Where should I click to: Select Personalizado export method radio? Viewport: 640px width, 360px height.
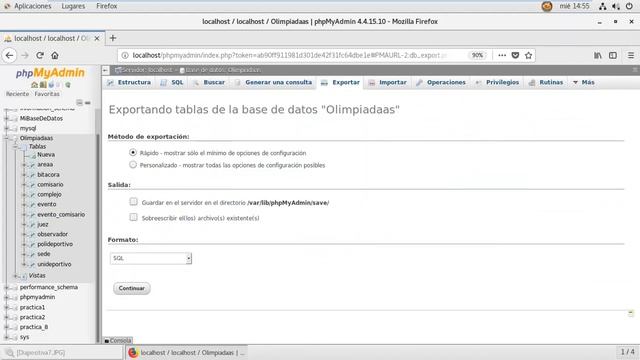pyautogui.click(x=133, y=164)
